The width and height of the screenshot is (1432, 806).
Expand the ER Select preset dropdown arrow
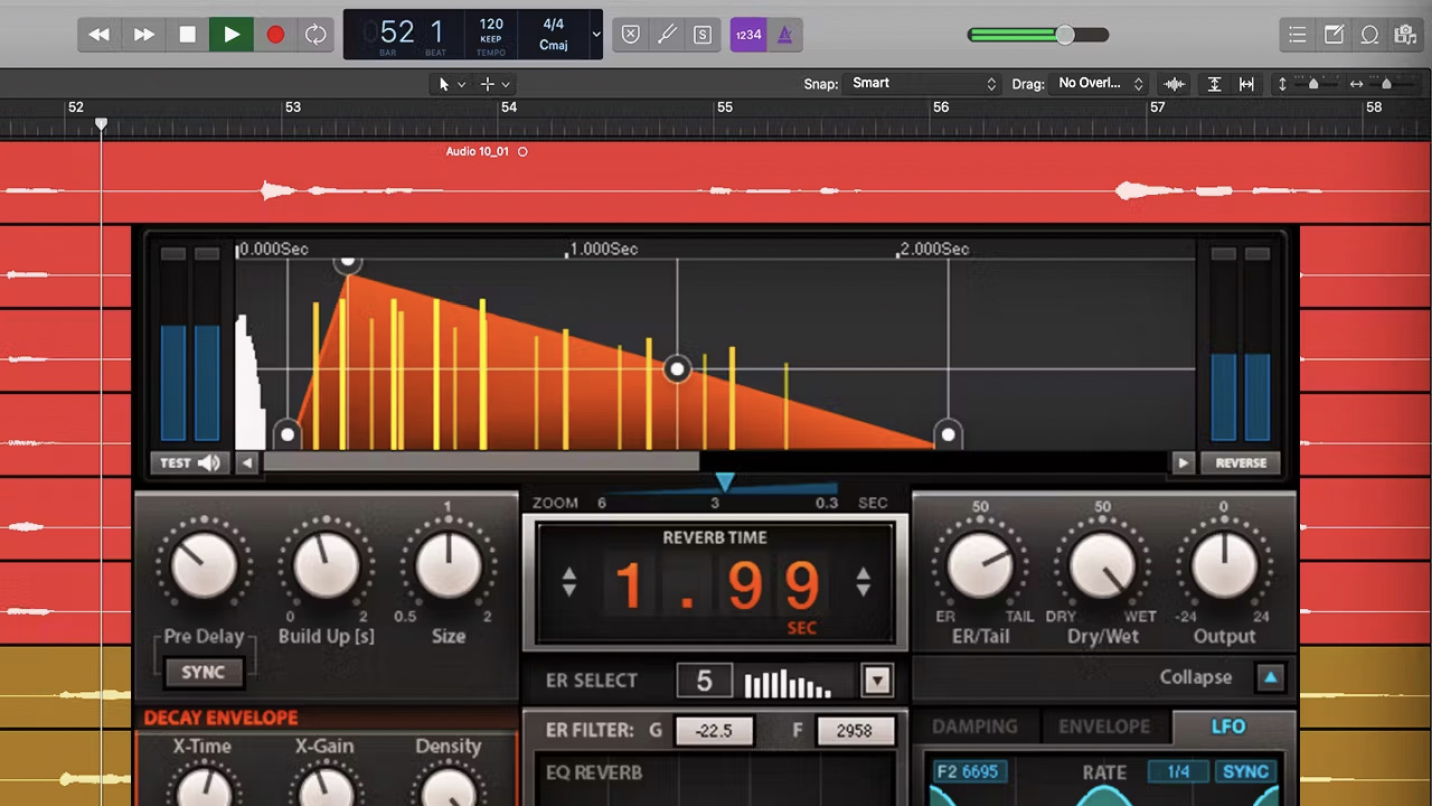877,681
